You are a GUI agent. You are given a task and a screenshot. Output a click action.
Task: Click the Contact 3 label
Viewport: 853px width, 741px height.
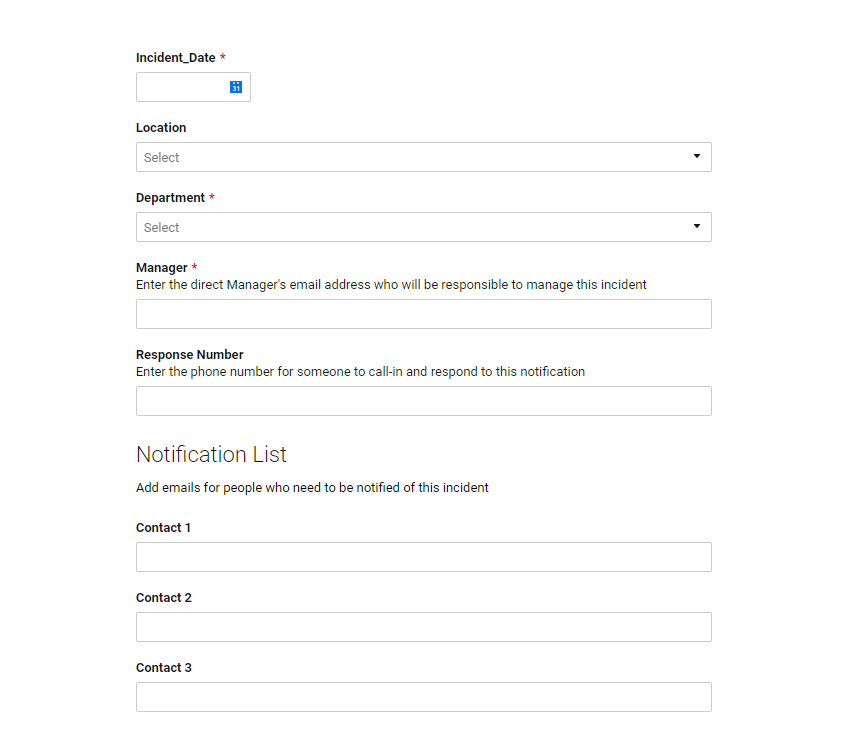point(163,668)
